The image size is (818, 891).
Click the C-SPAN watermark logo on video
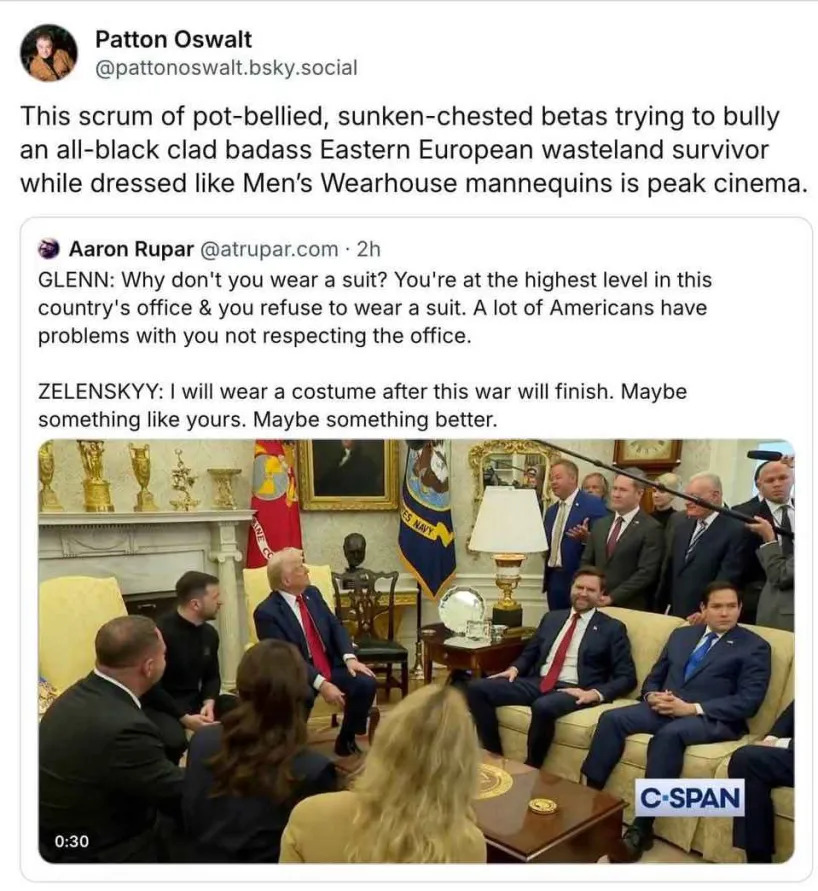690,798
